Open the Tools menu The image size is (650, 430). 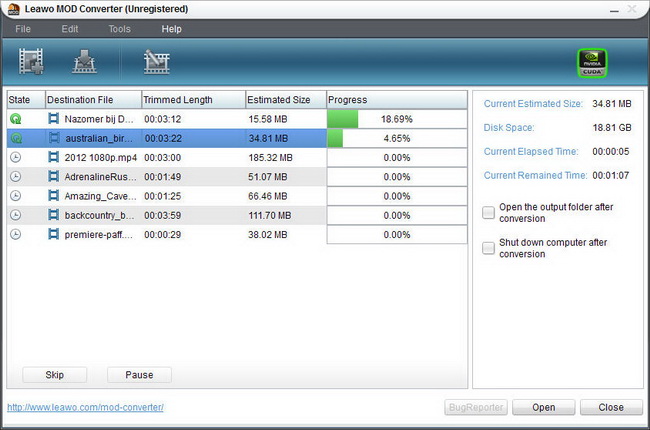[x=119, y=29]
